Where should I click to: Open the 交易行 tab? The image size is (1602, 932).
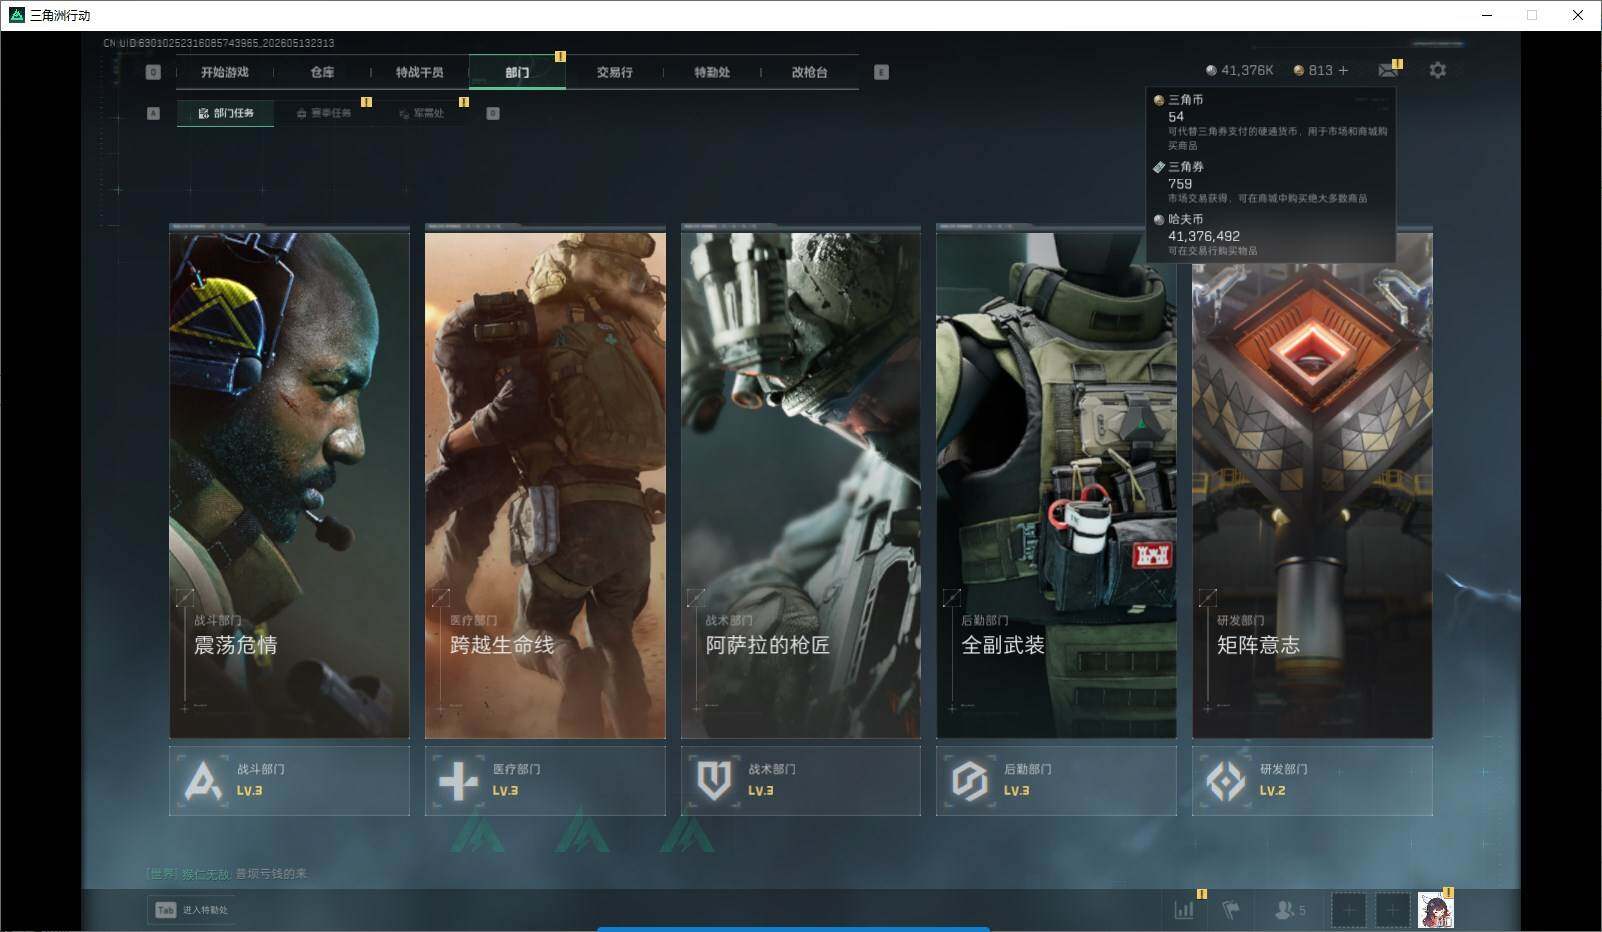tap(614, 72)
